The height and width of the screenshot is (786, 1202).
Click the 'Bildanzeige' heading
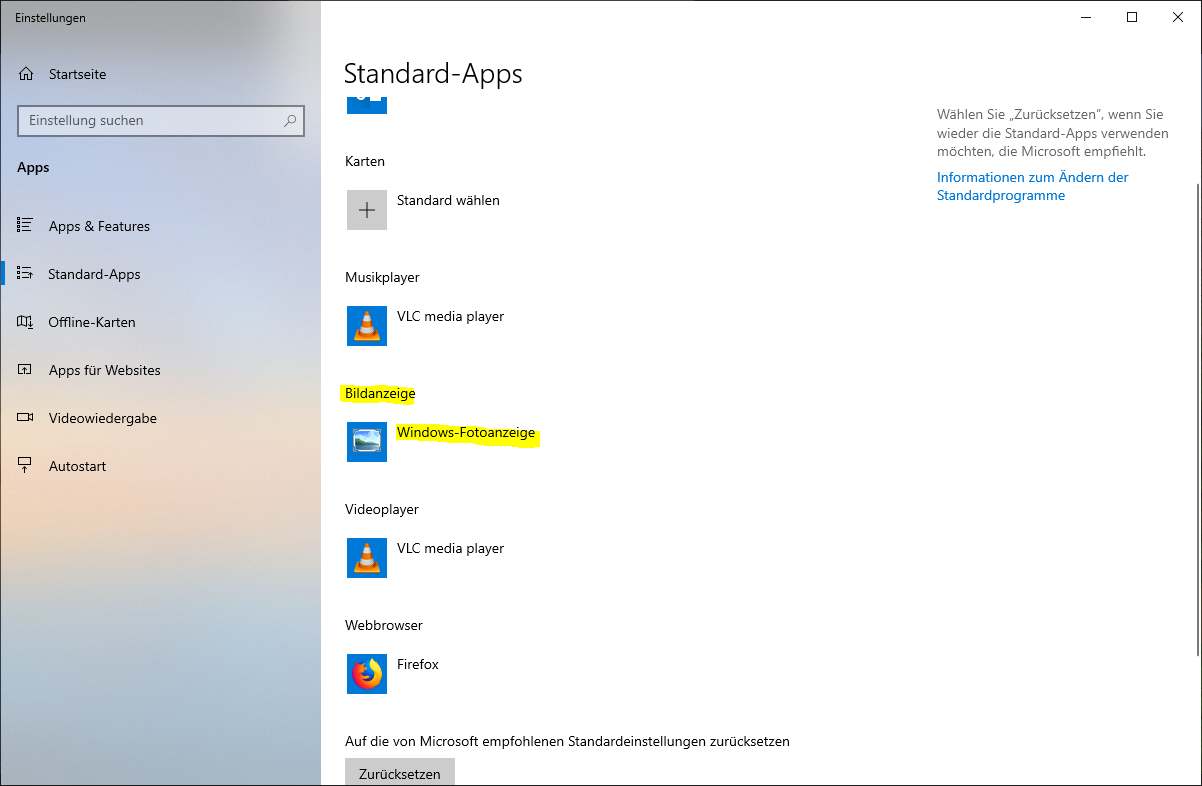coord(380,393)
